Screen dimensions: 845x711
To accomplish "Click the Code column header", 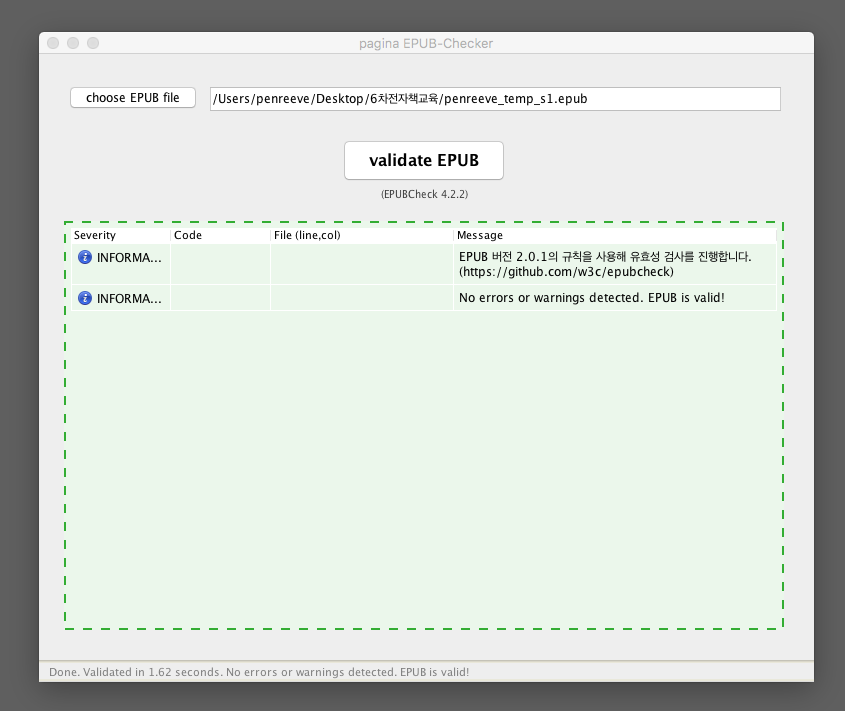I will click(x=220, y=235).
